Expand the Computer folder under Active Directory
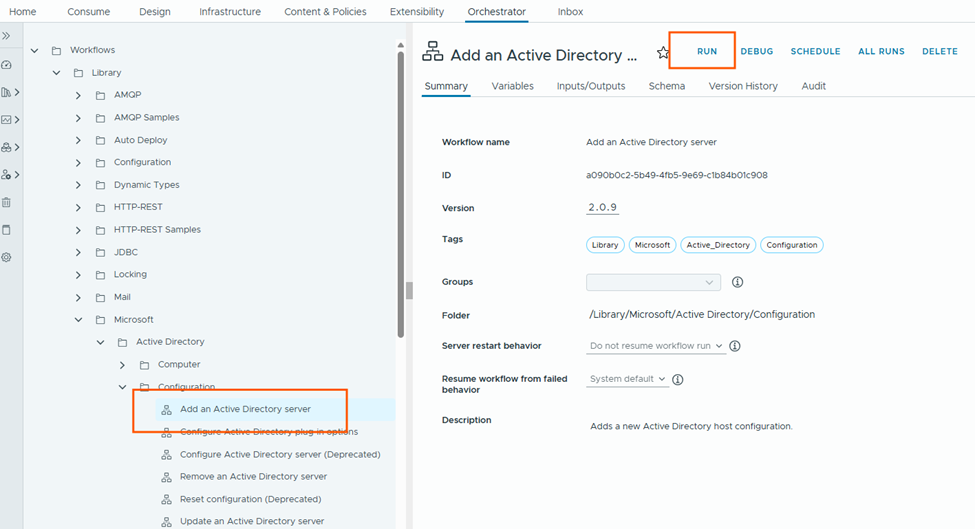 (122, 365)
